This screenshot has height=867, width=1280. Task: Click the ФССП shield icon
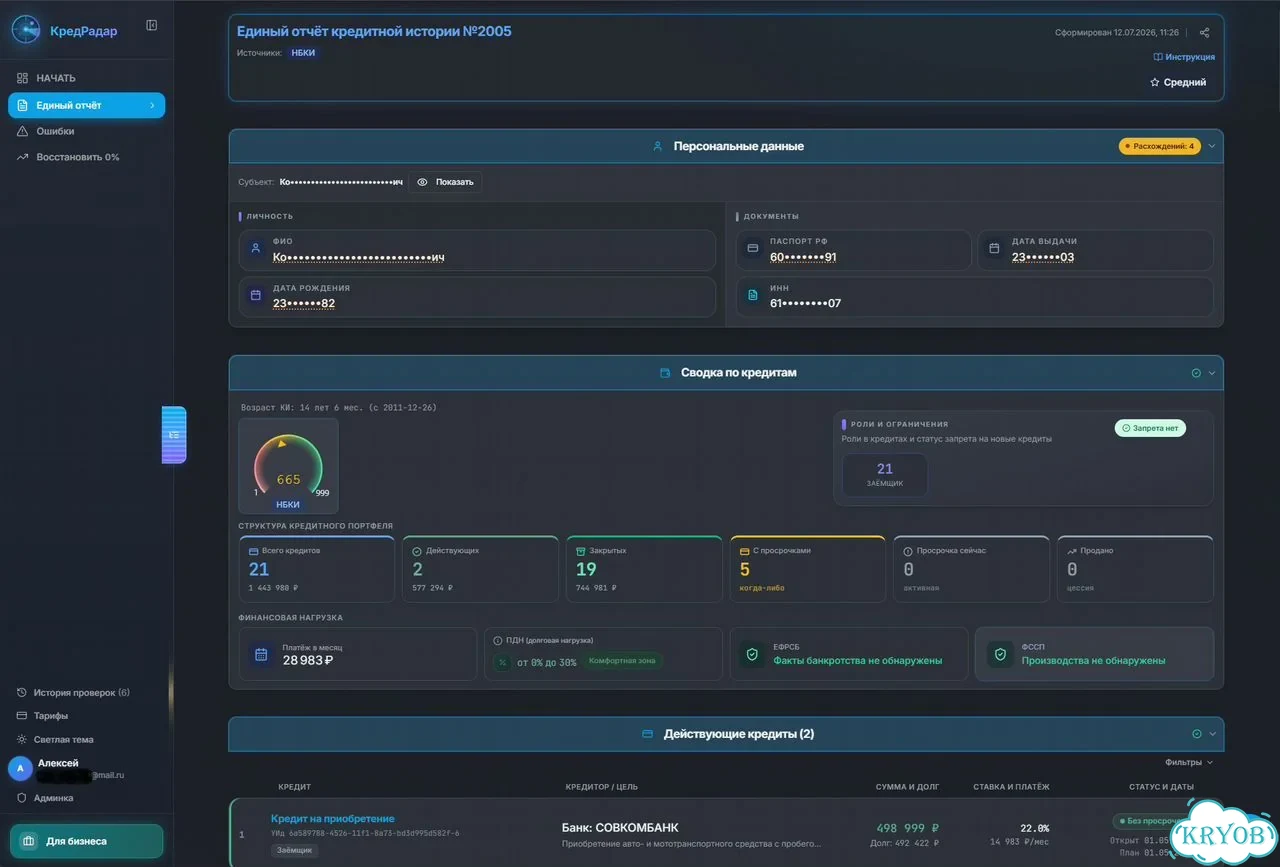(998, 654)
